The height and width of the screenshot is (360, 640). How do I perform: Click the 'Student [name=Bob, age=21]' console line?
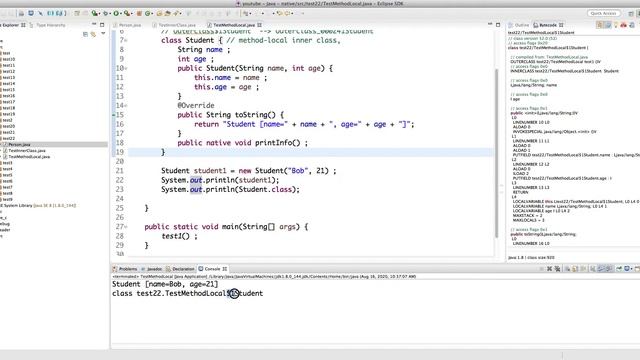coord(165,284)
